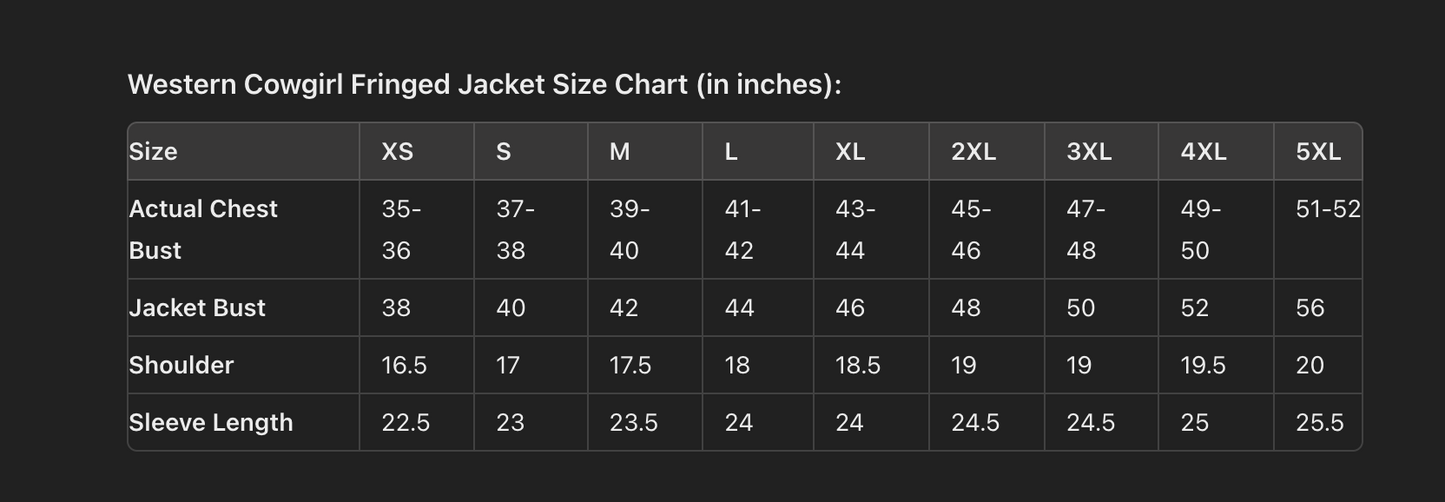The width and height of the screenshot is (1445, 502).
Task: Select the Shoulder row label
Action: click(181, 365)
